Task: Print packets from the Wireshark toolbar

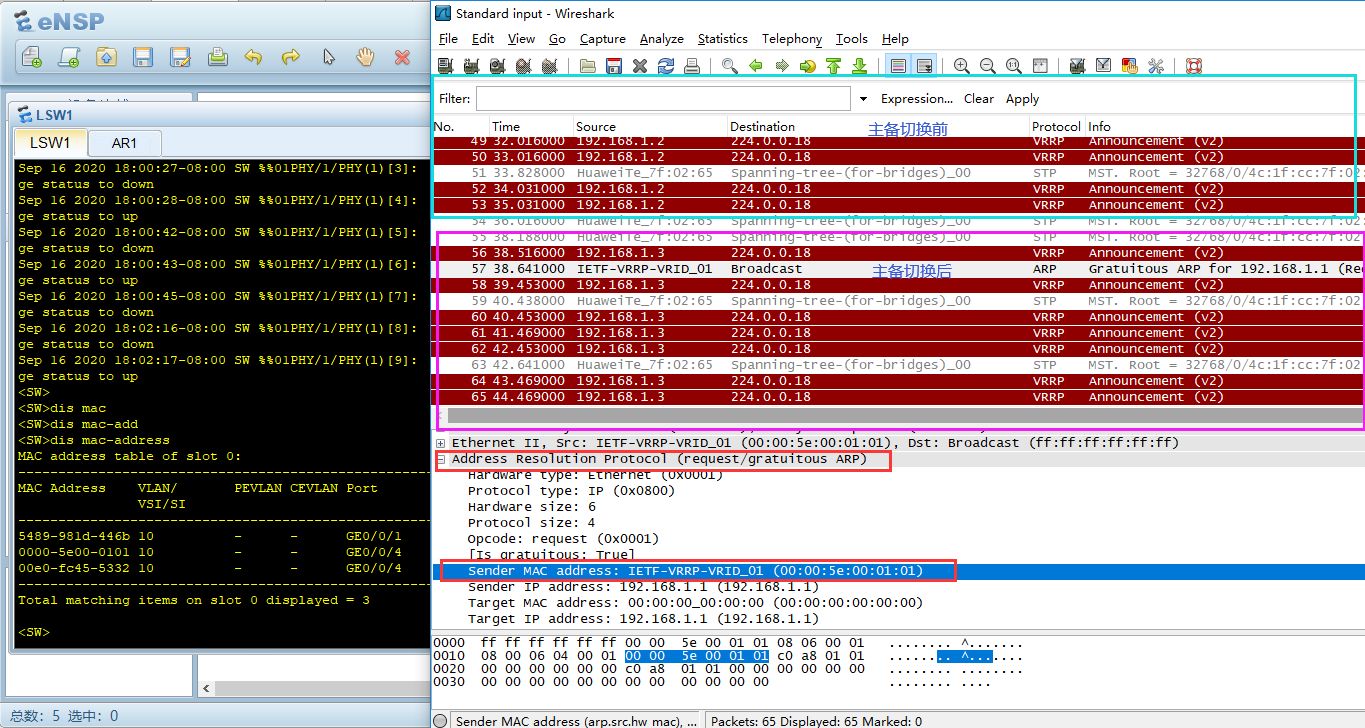Action: tap(692, 66)
